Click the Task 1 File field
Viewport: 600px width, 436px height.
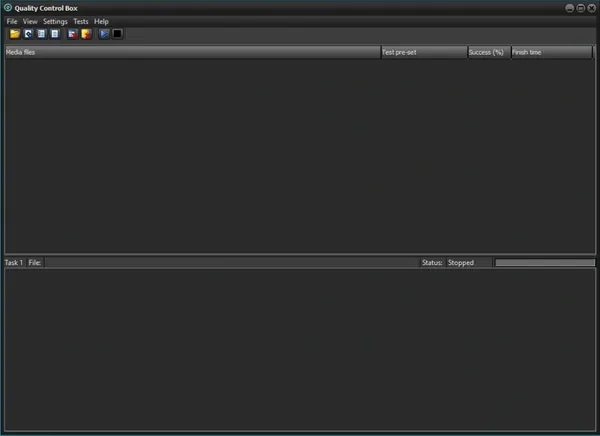pos(230,263)
